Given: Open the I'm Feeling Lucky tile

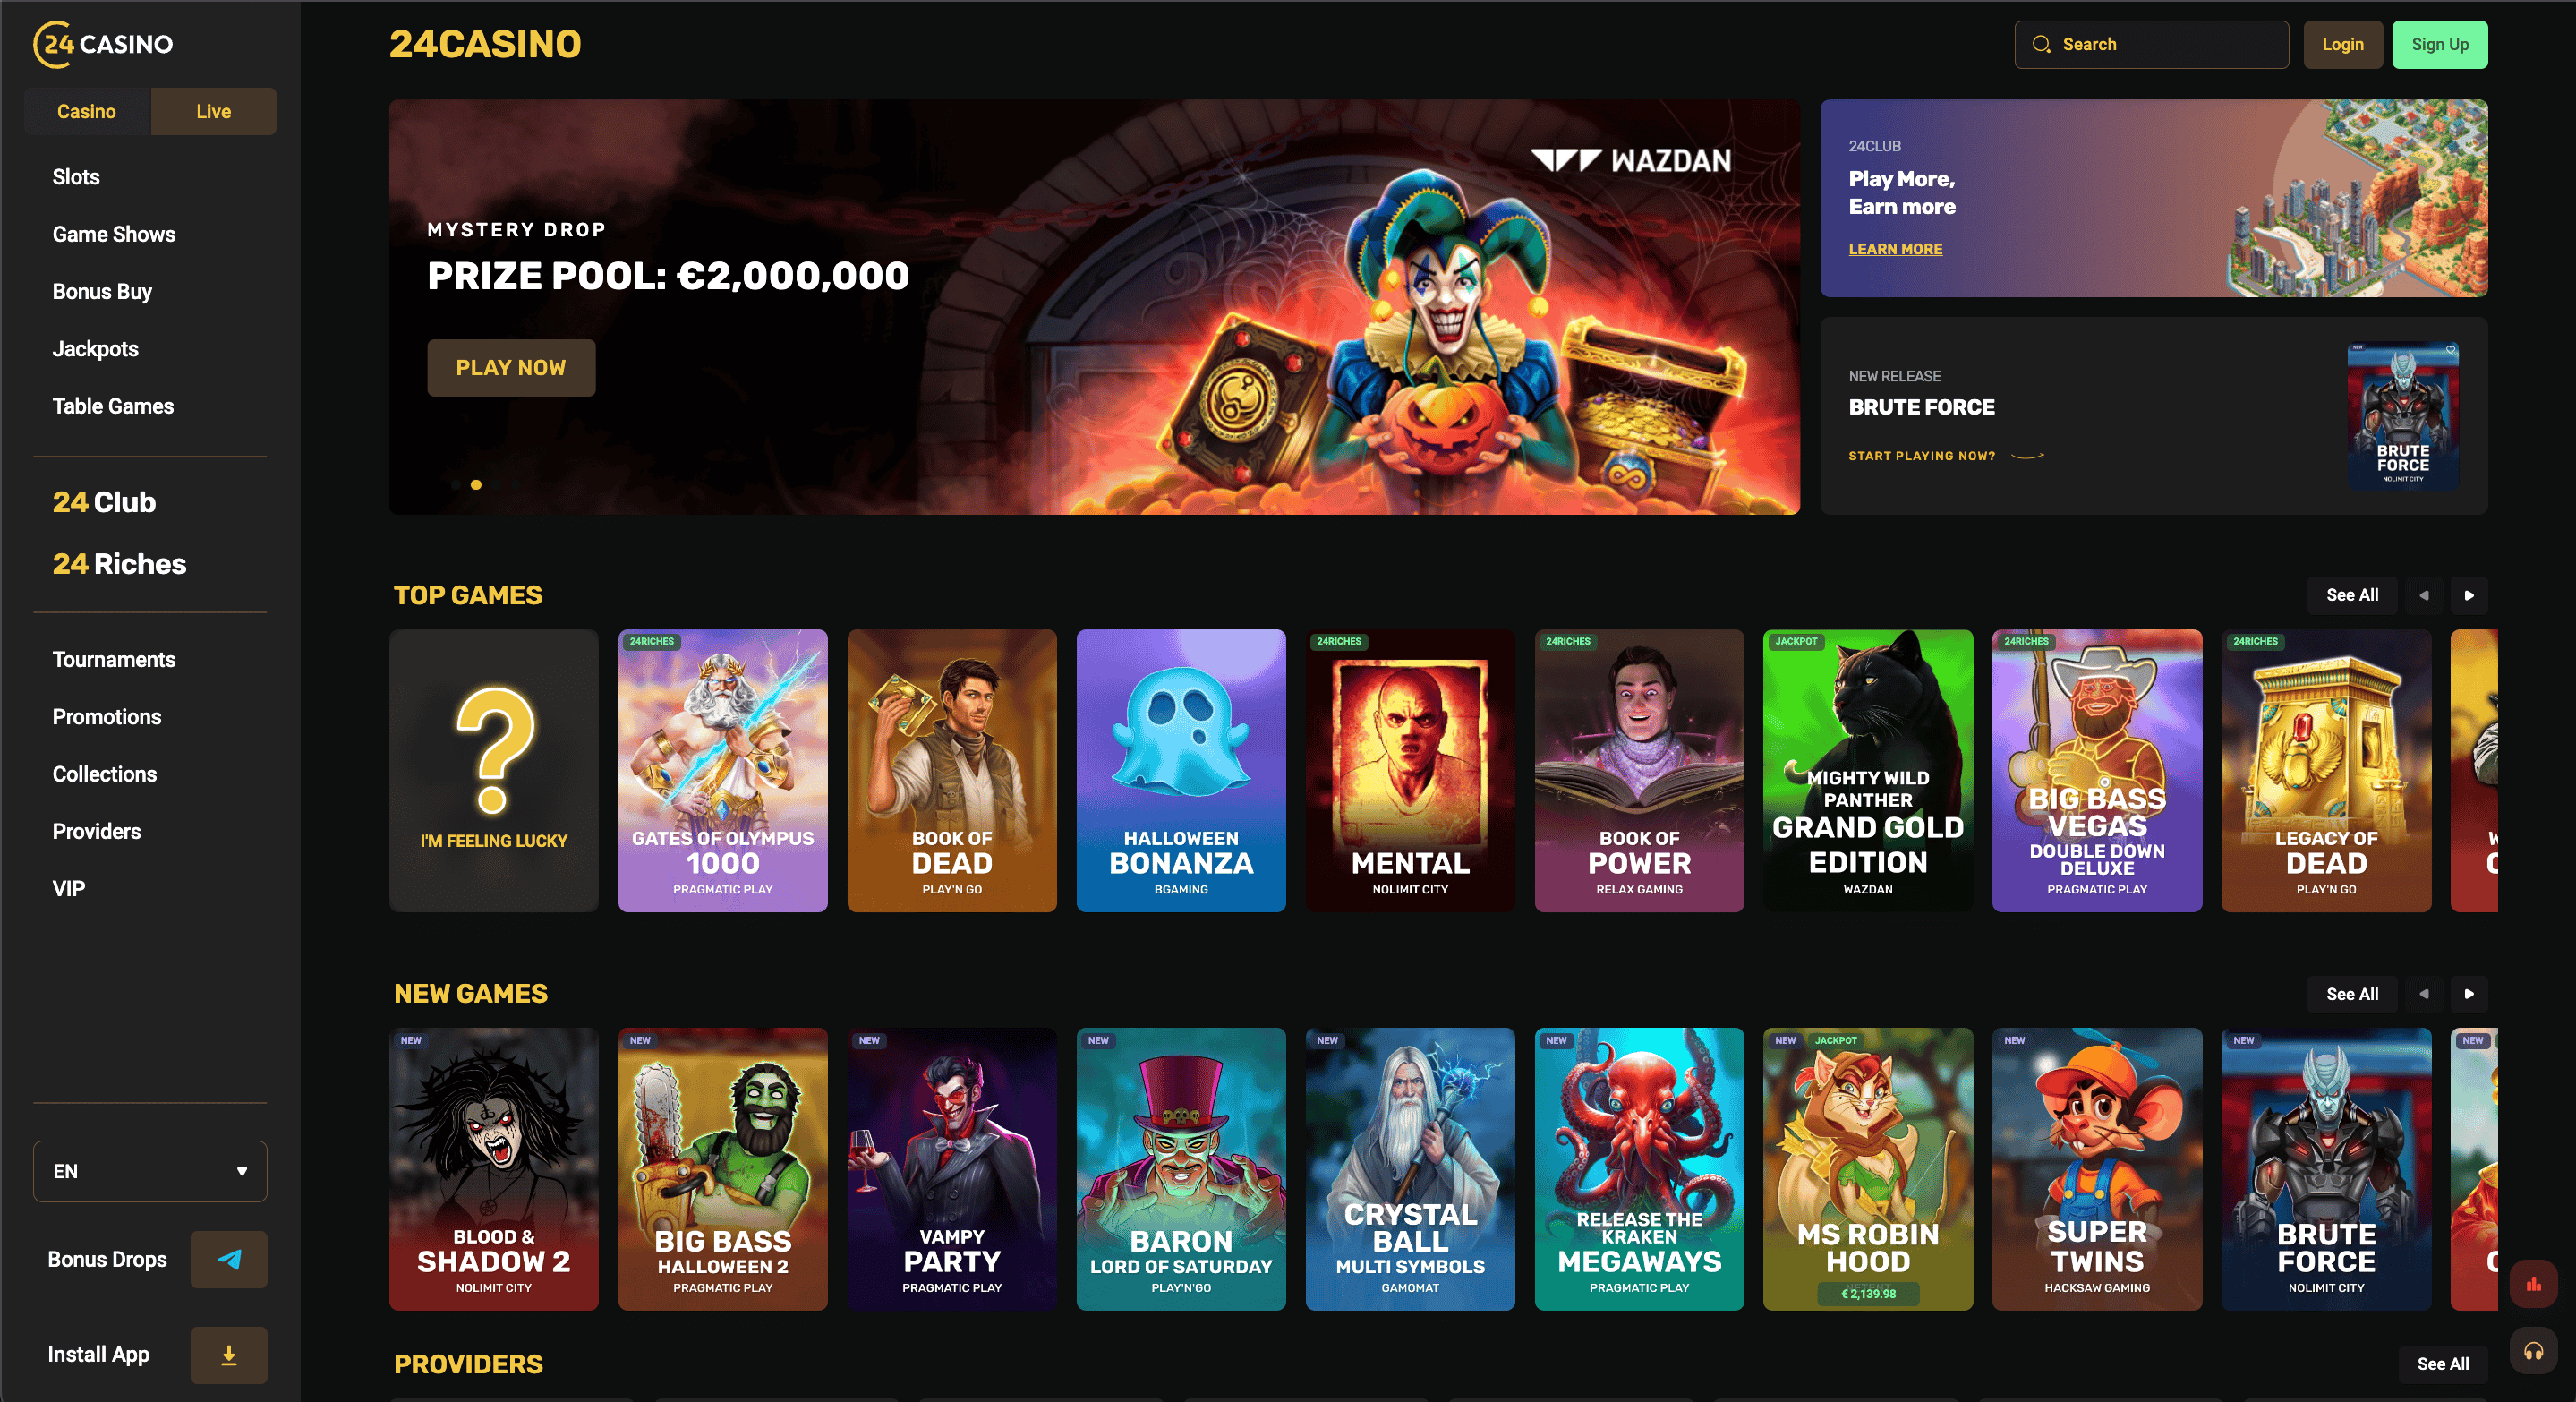Looking at the screenshot, I should point(494,770).
